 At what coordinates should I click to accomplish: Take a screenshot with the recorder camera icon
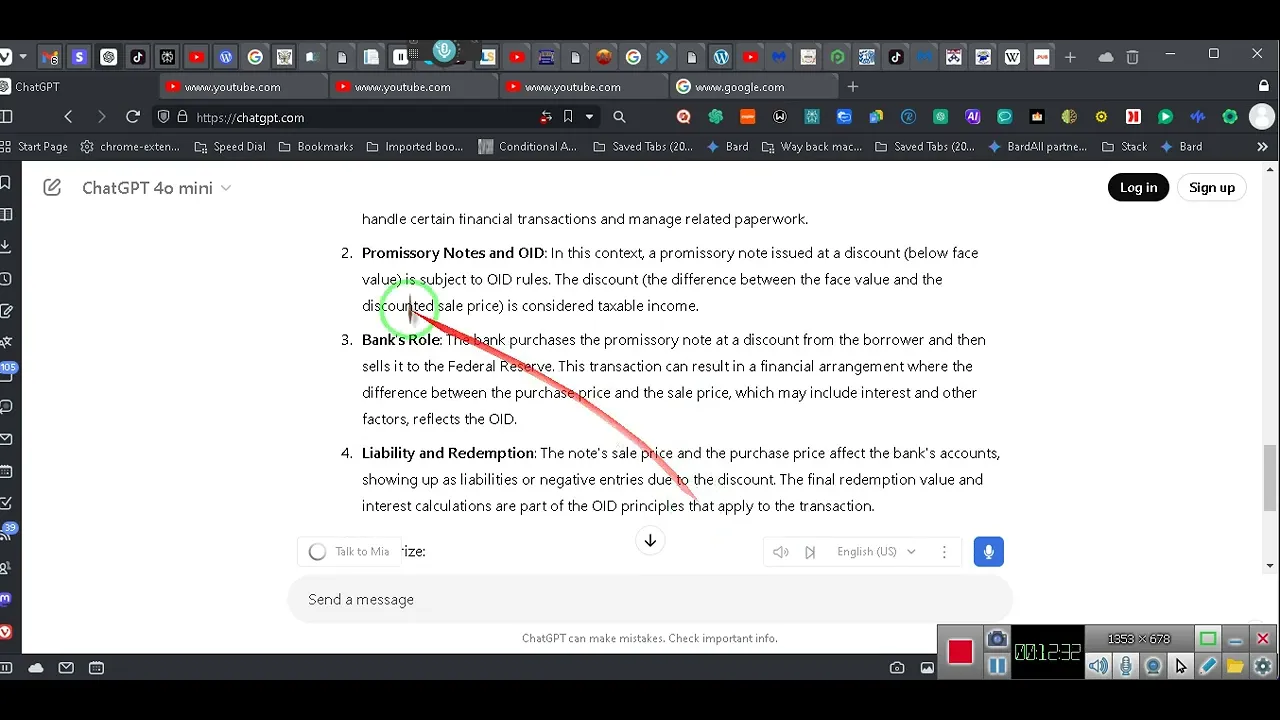[x=997, y=639]
